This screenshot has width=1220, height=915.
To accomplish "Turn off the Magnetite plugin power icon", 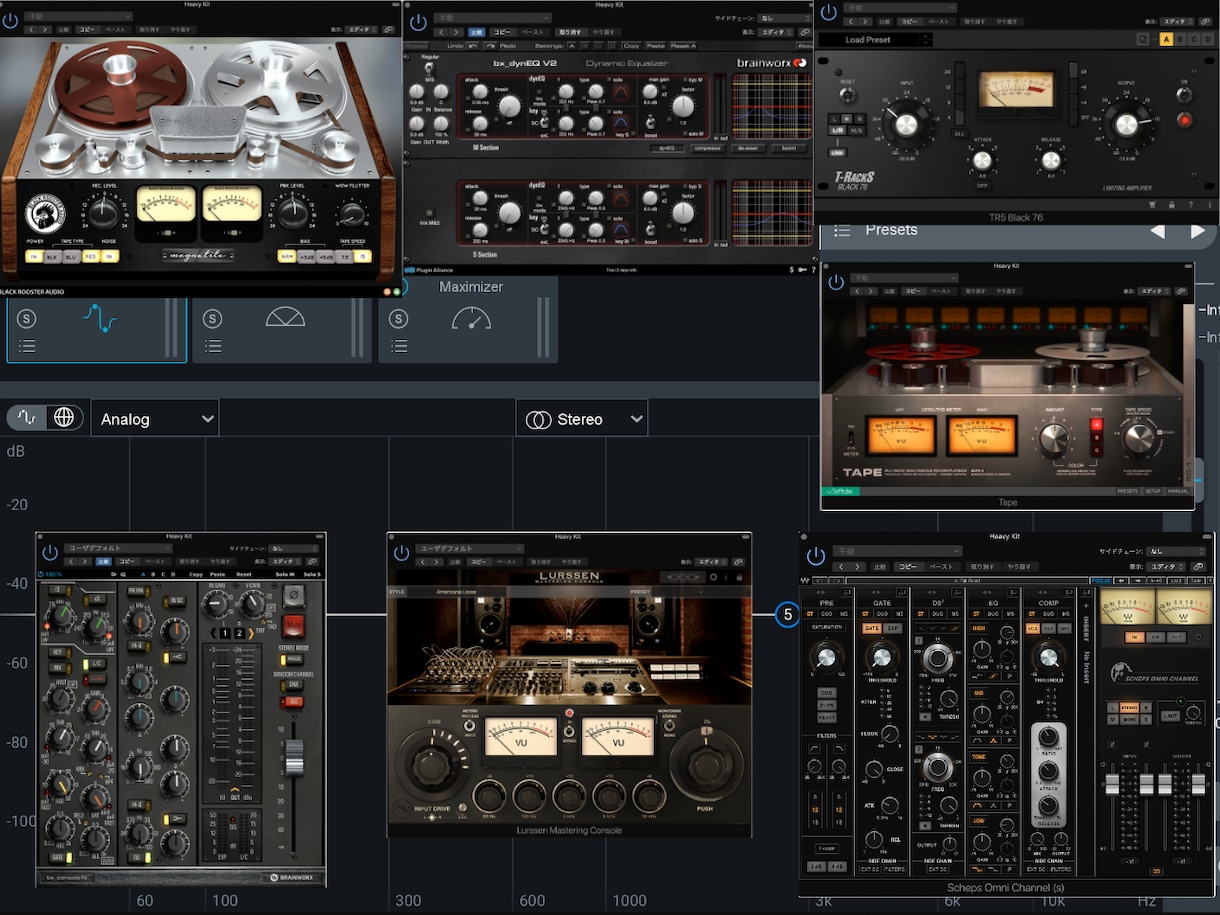I will pos(11,20).
